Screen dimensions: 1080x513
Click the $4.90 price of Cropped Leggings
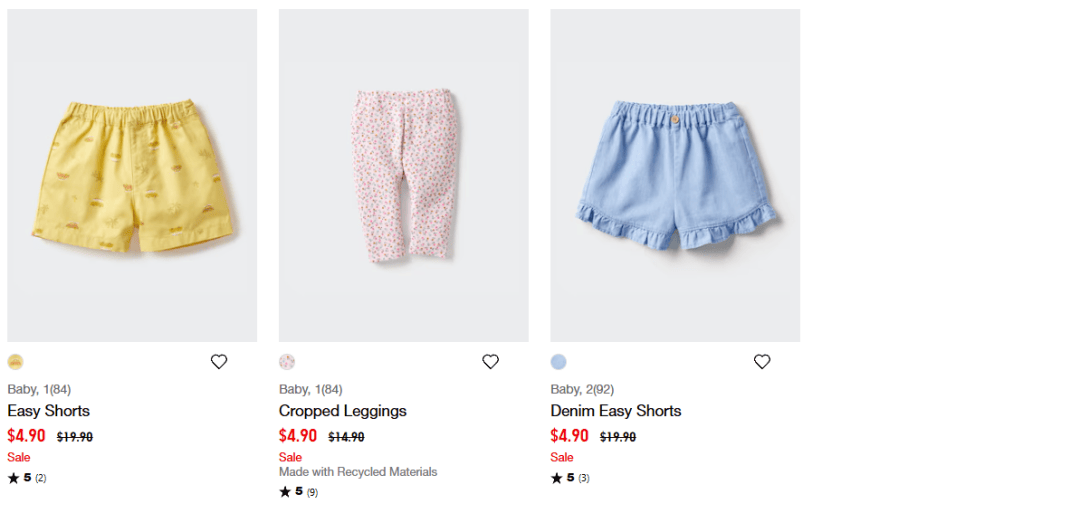(298, 436)
